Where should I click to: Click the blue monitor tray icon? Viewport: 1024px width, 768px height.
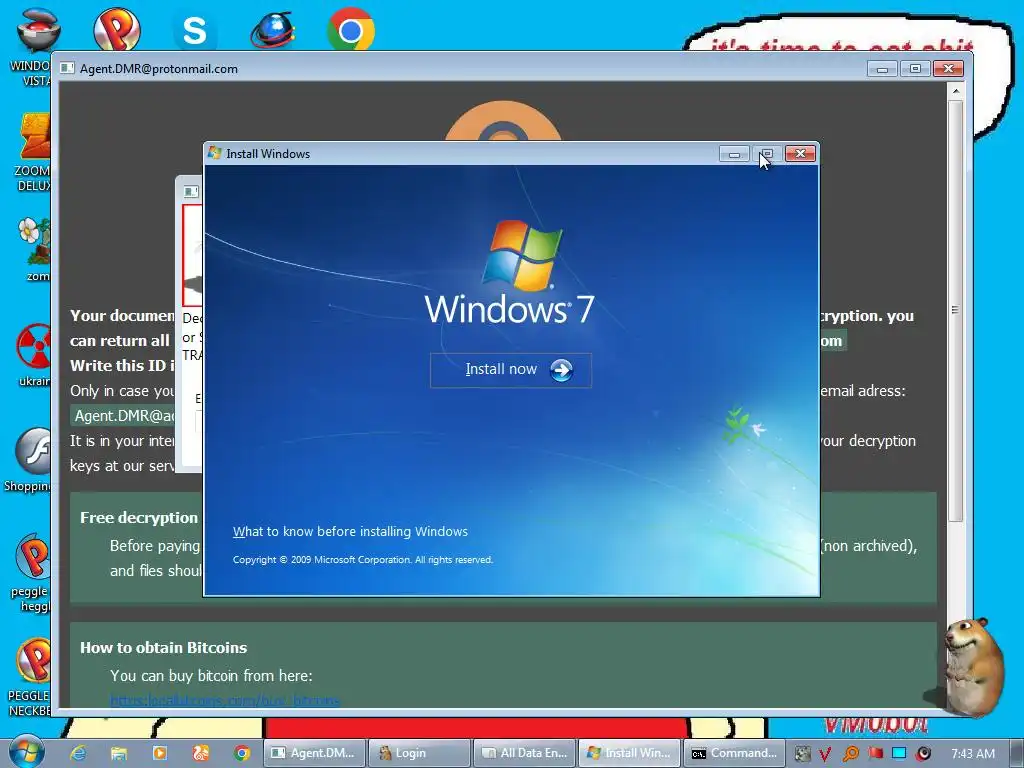(x=899, y=754)
